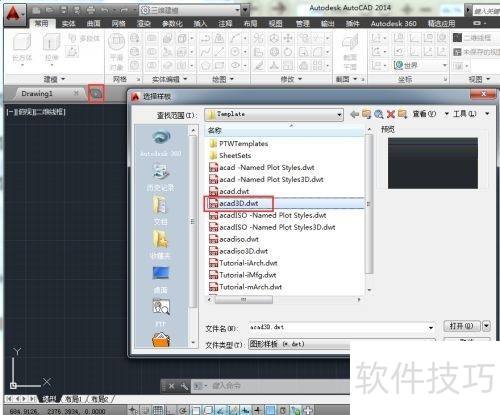This screenshot has height=415, width=500.
Task: Click the new drawing tab icon beside Drawing1
Action: point(96,93)
